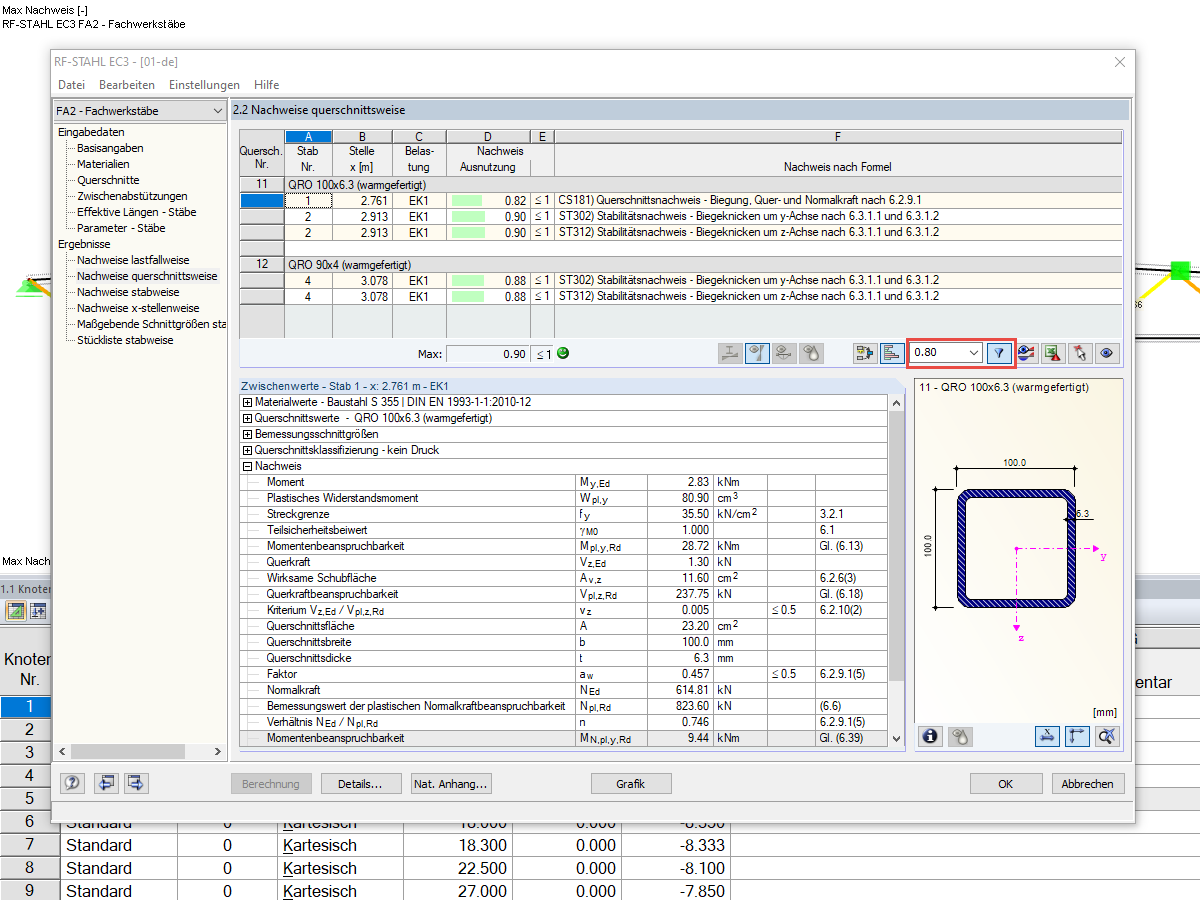Click the Abbrechen button
Viewport: 1200px width, 900px height.
(1087, 784)
